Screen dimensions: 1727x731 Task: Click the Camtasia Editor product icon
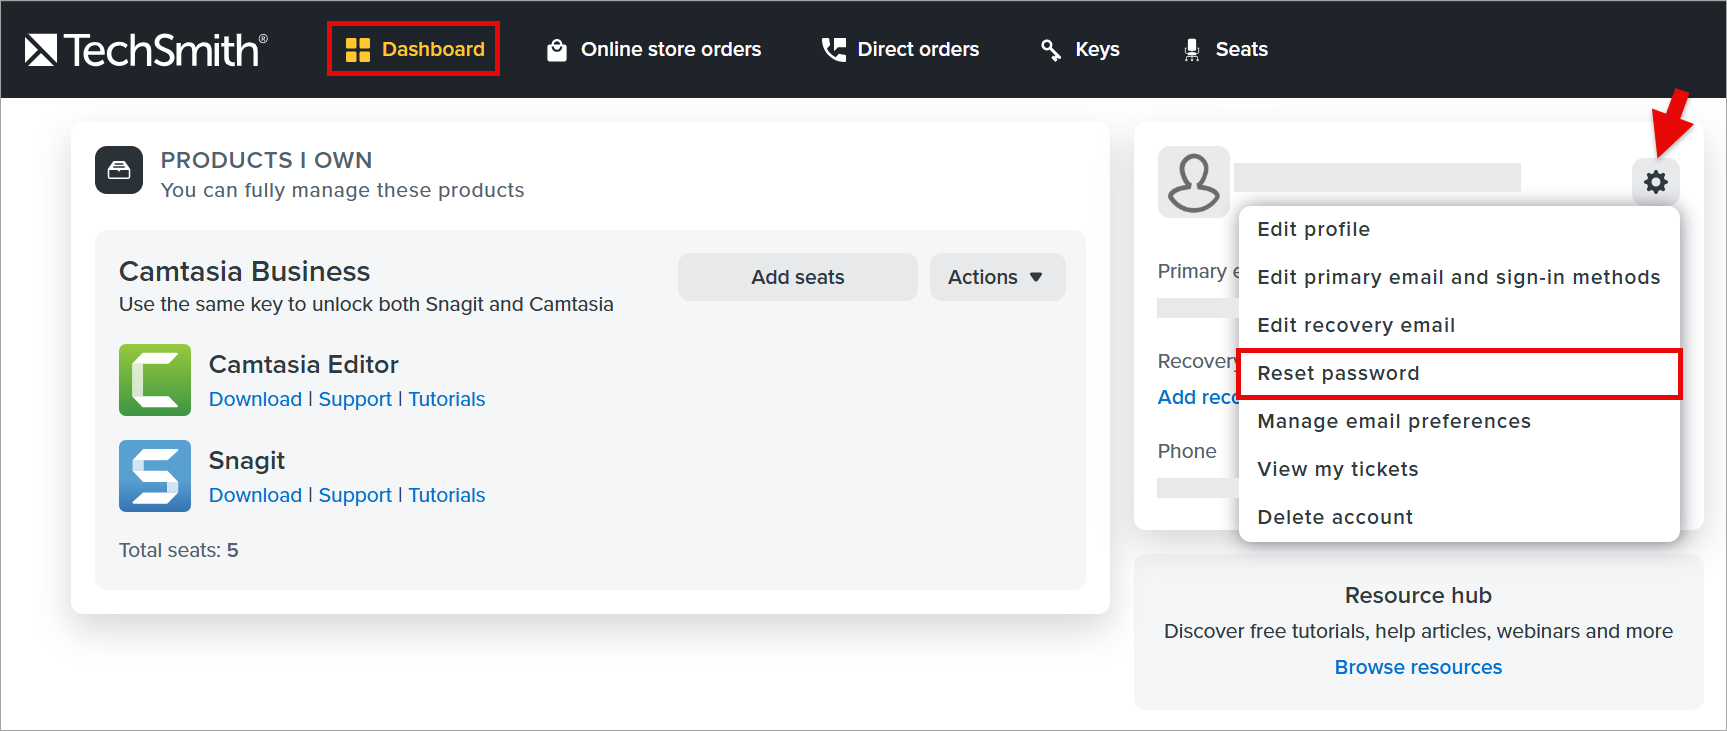pyautogui.click(x=155, y=380)
